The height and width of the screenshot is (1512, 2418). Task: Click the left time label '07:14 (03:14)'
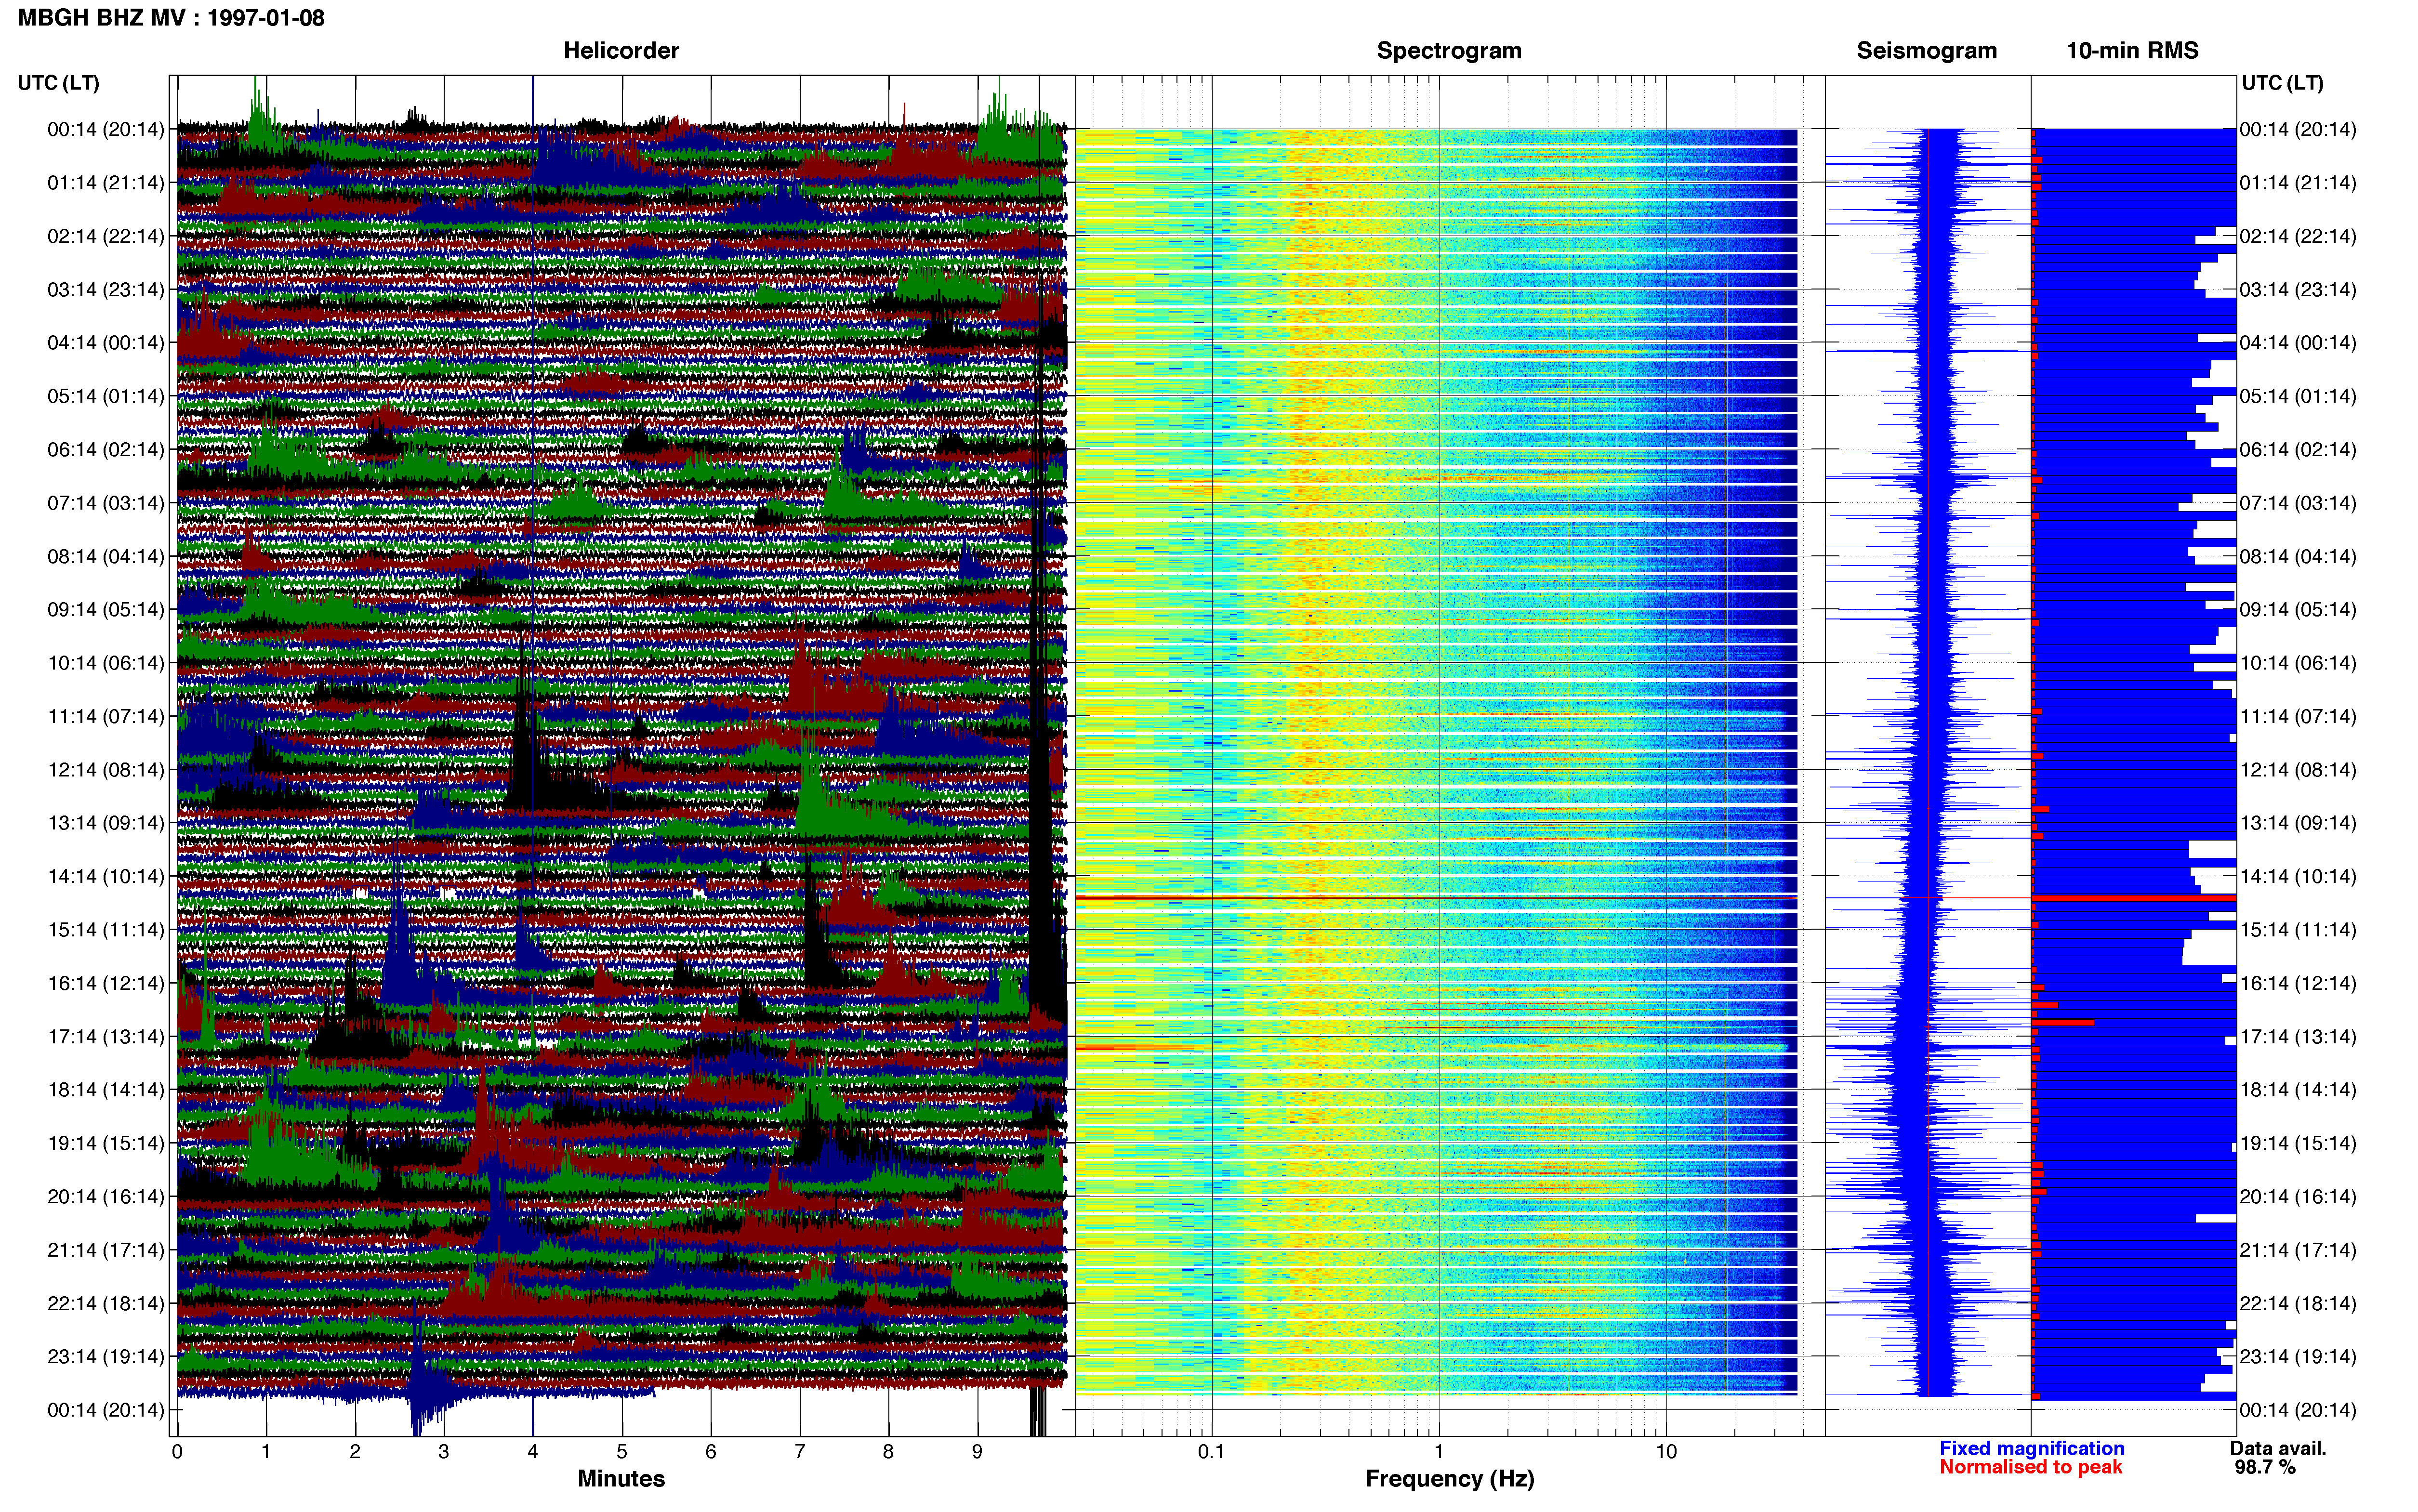[106, 503]
